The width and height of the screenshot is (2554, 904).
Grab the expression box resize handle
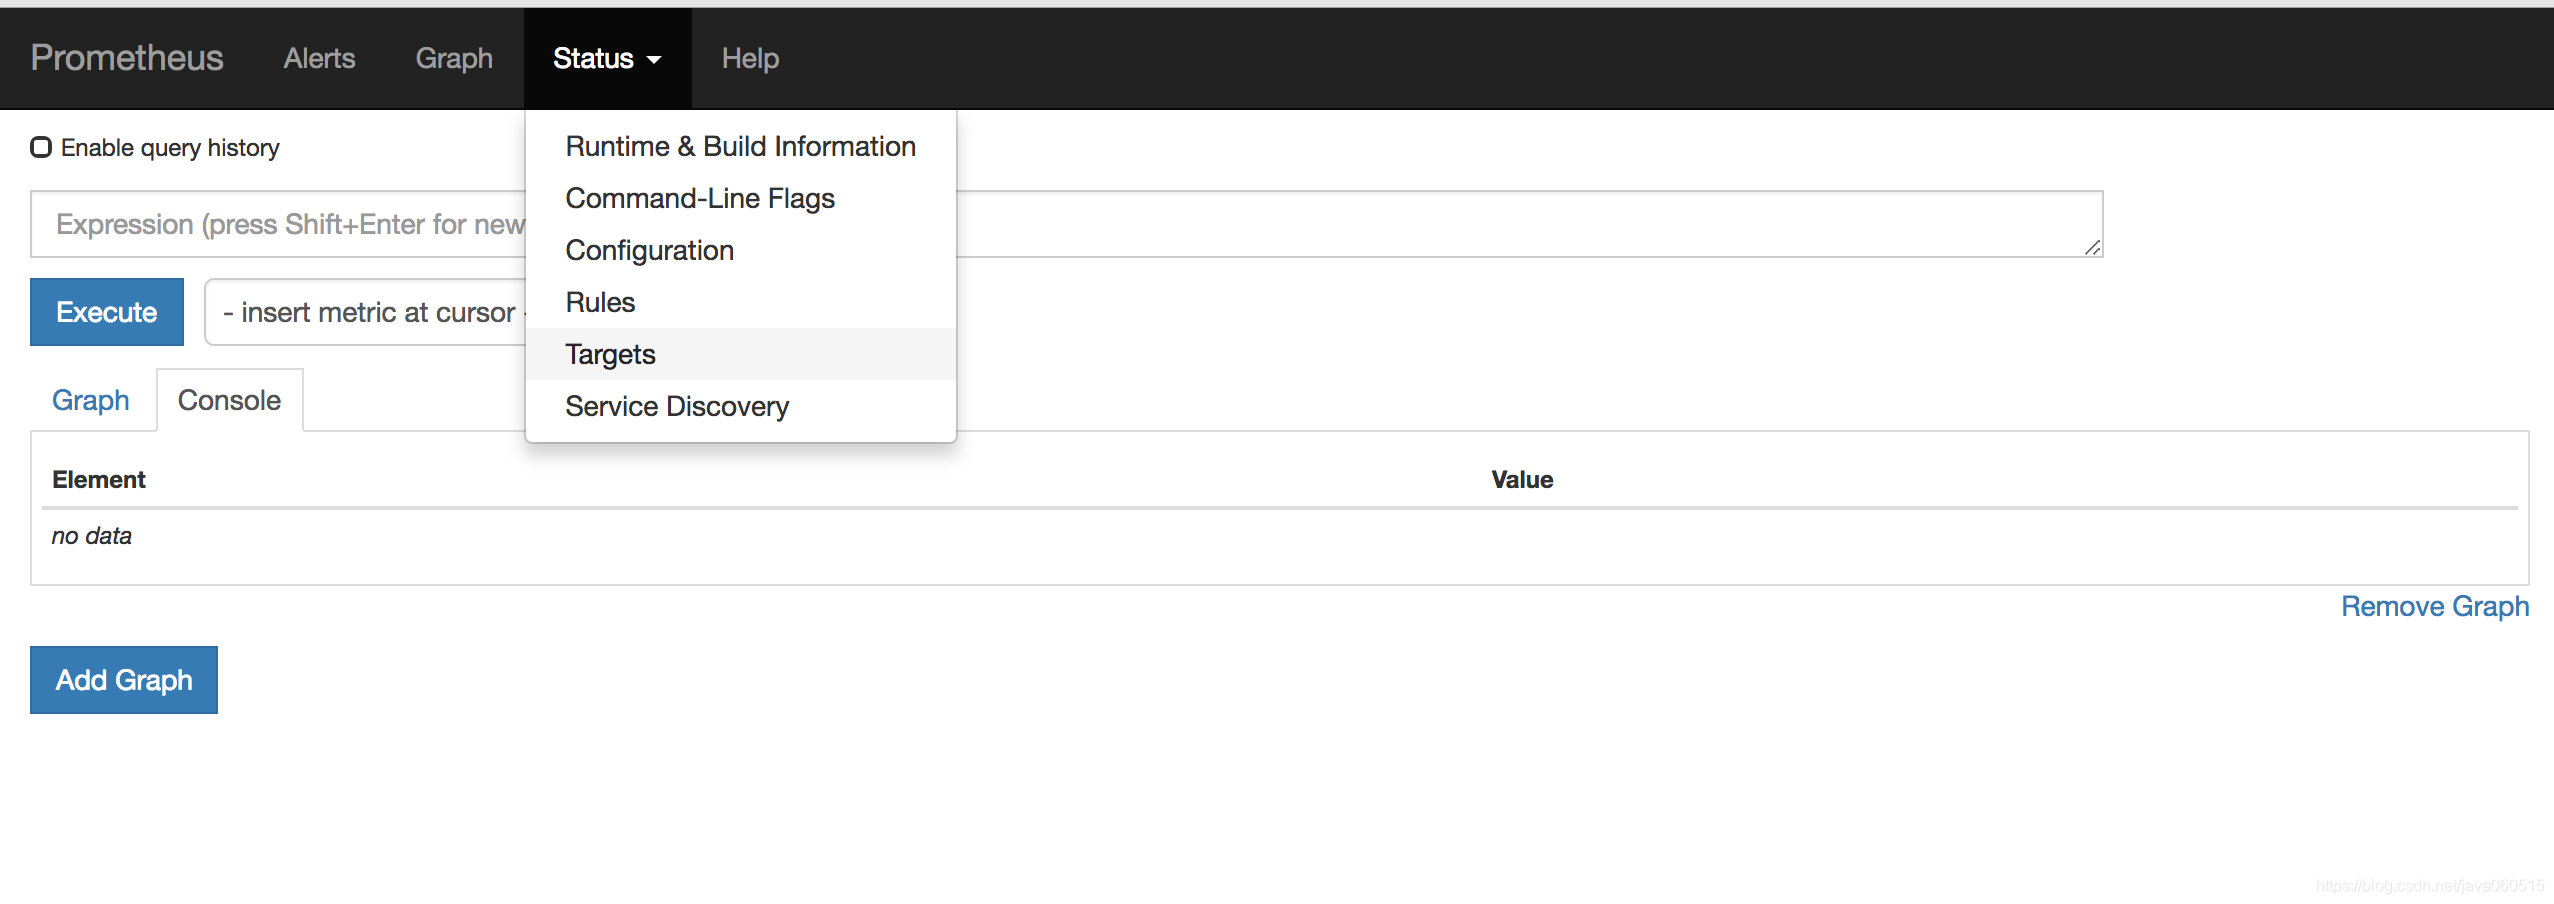(x=2092, y=247)
